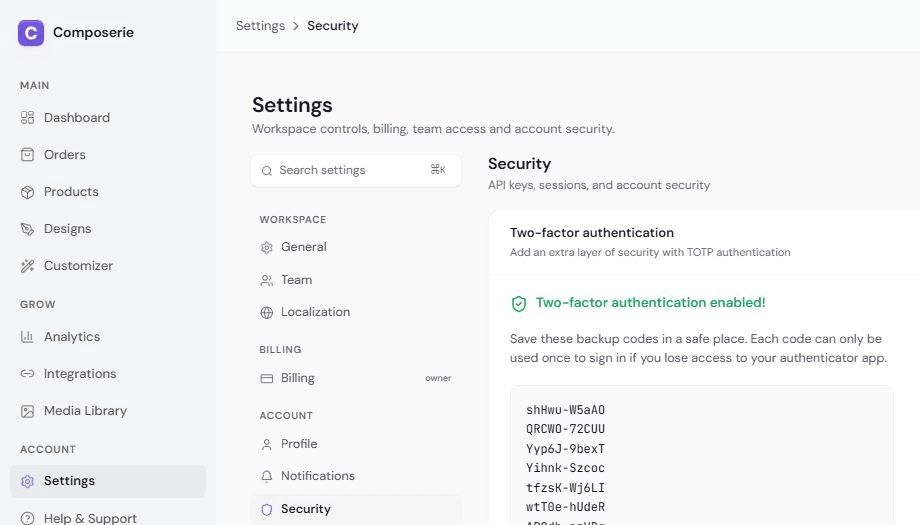Image resolution: width=920 pixels, height=525 pixels.
Task: Click the Integrations link icon
Action: click(x=27, y=374)
